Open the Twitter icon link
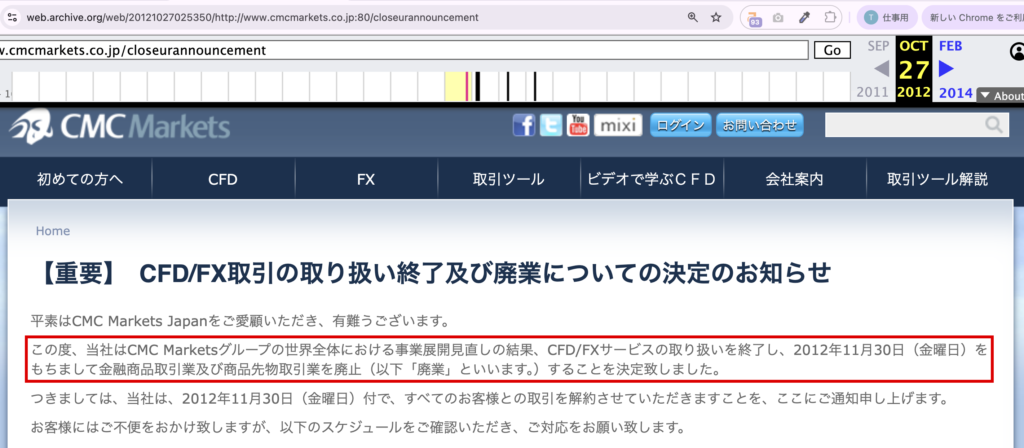The width and height of the screenshot is (1024, 448). [x=551, y=125]
